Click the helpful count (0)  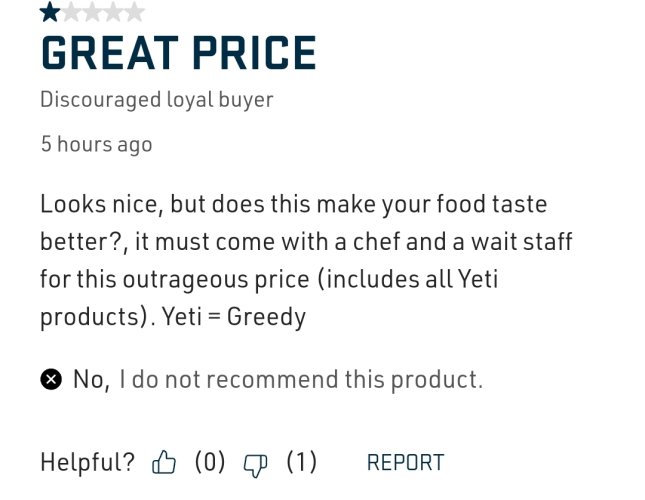[210, 462]
